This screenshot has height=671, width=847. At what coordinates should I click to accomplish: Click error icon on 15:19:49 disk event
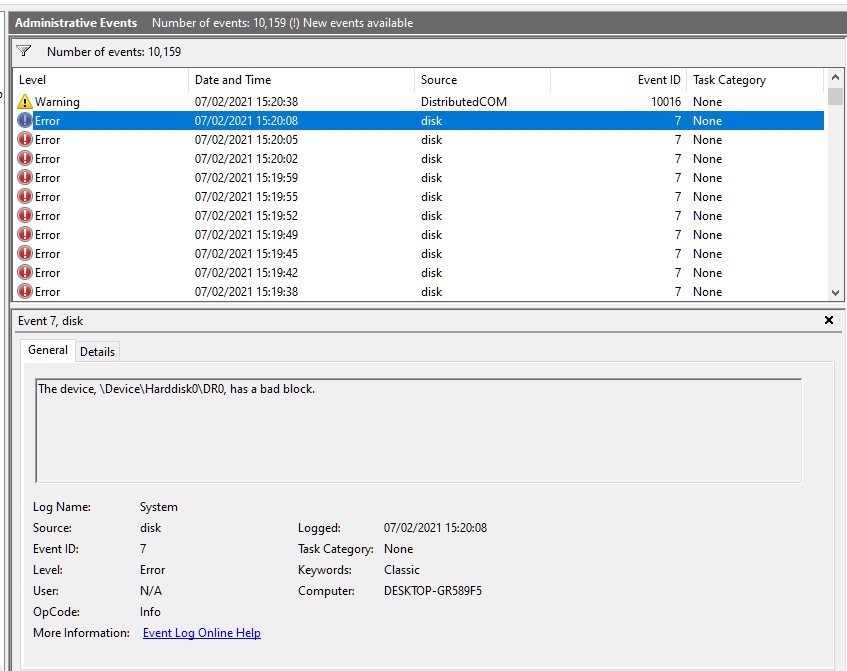[25, 235]
